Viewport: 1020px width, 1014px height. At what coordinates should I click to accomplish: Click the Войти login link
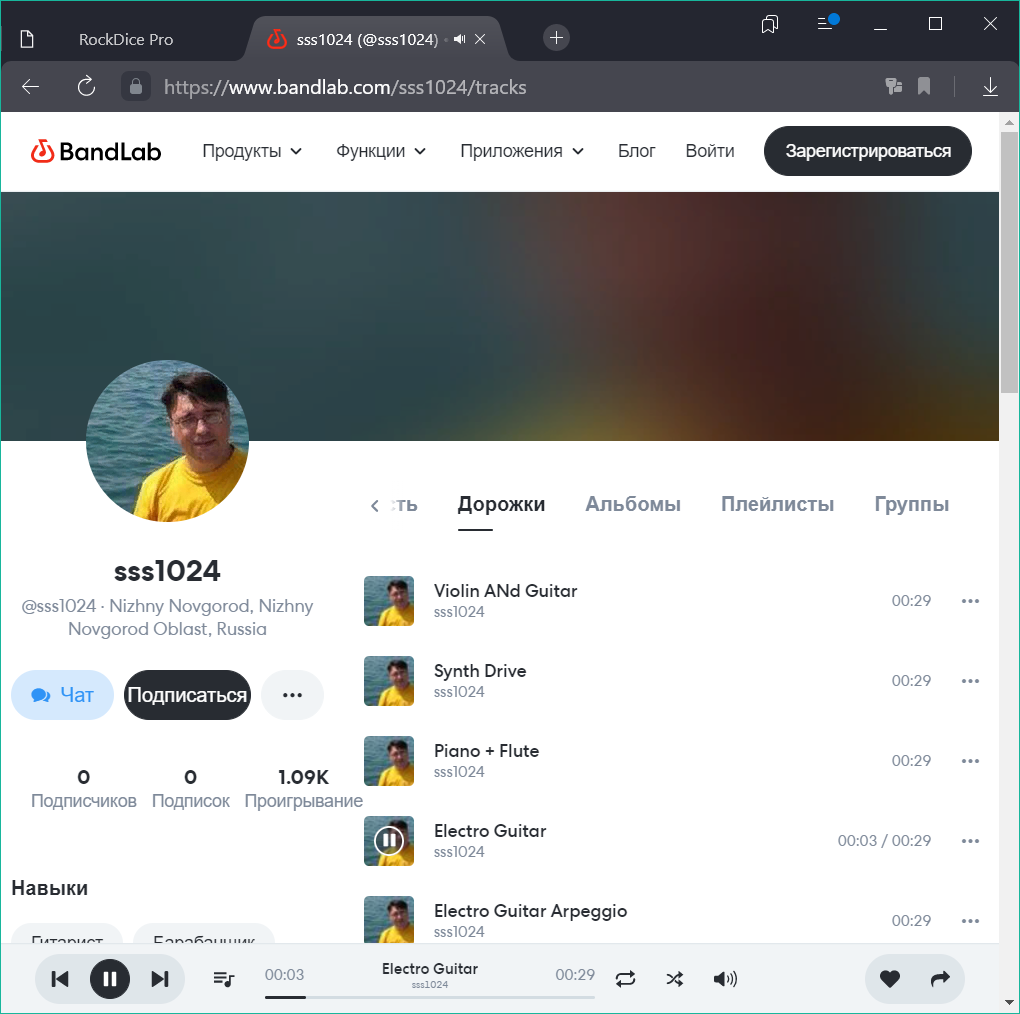pyautogui.click(x=710, y=151)
